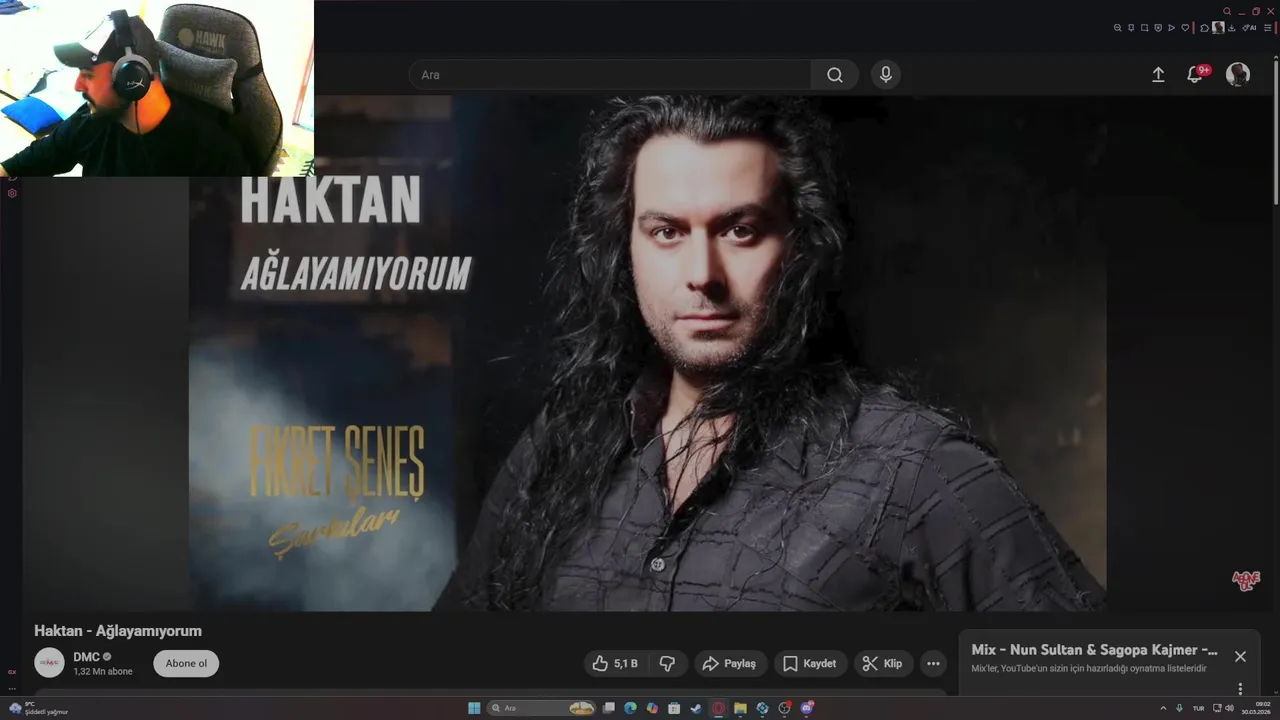
Task: Focus the YouTube Ara search field
Action: click(x=610, y=75)
